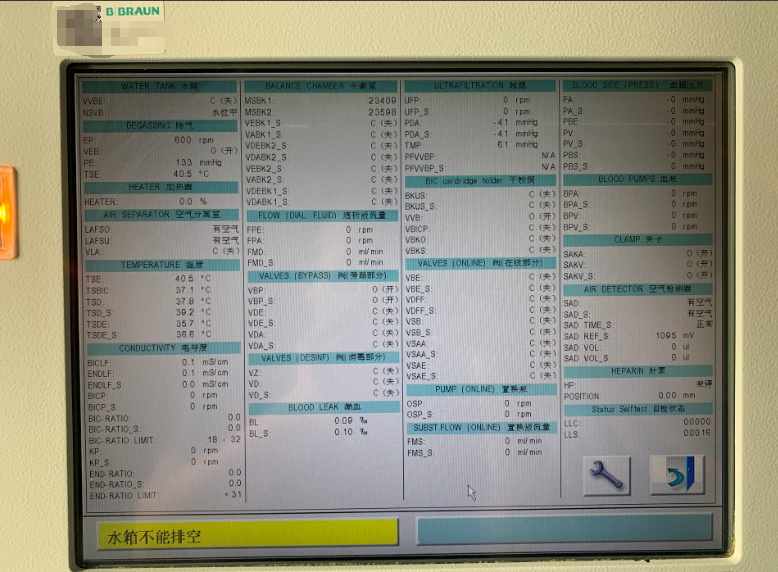778x572 pixels.
Task: Select the Status Selftest section header
Action: click(x=638, y=409)
